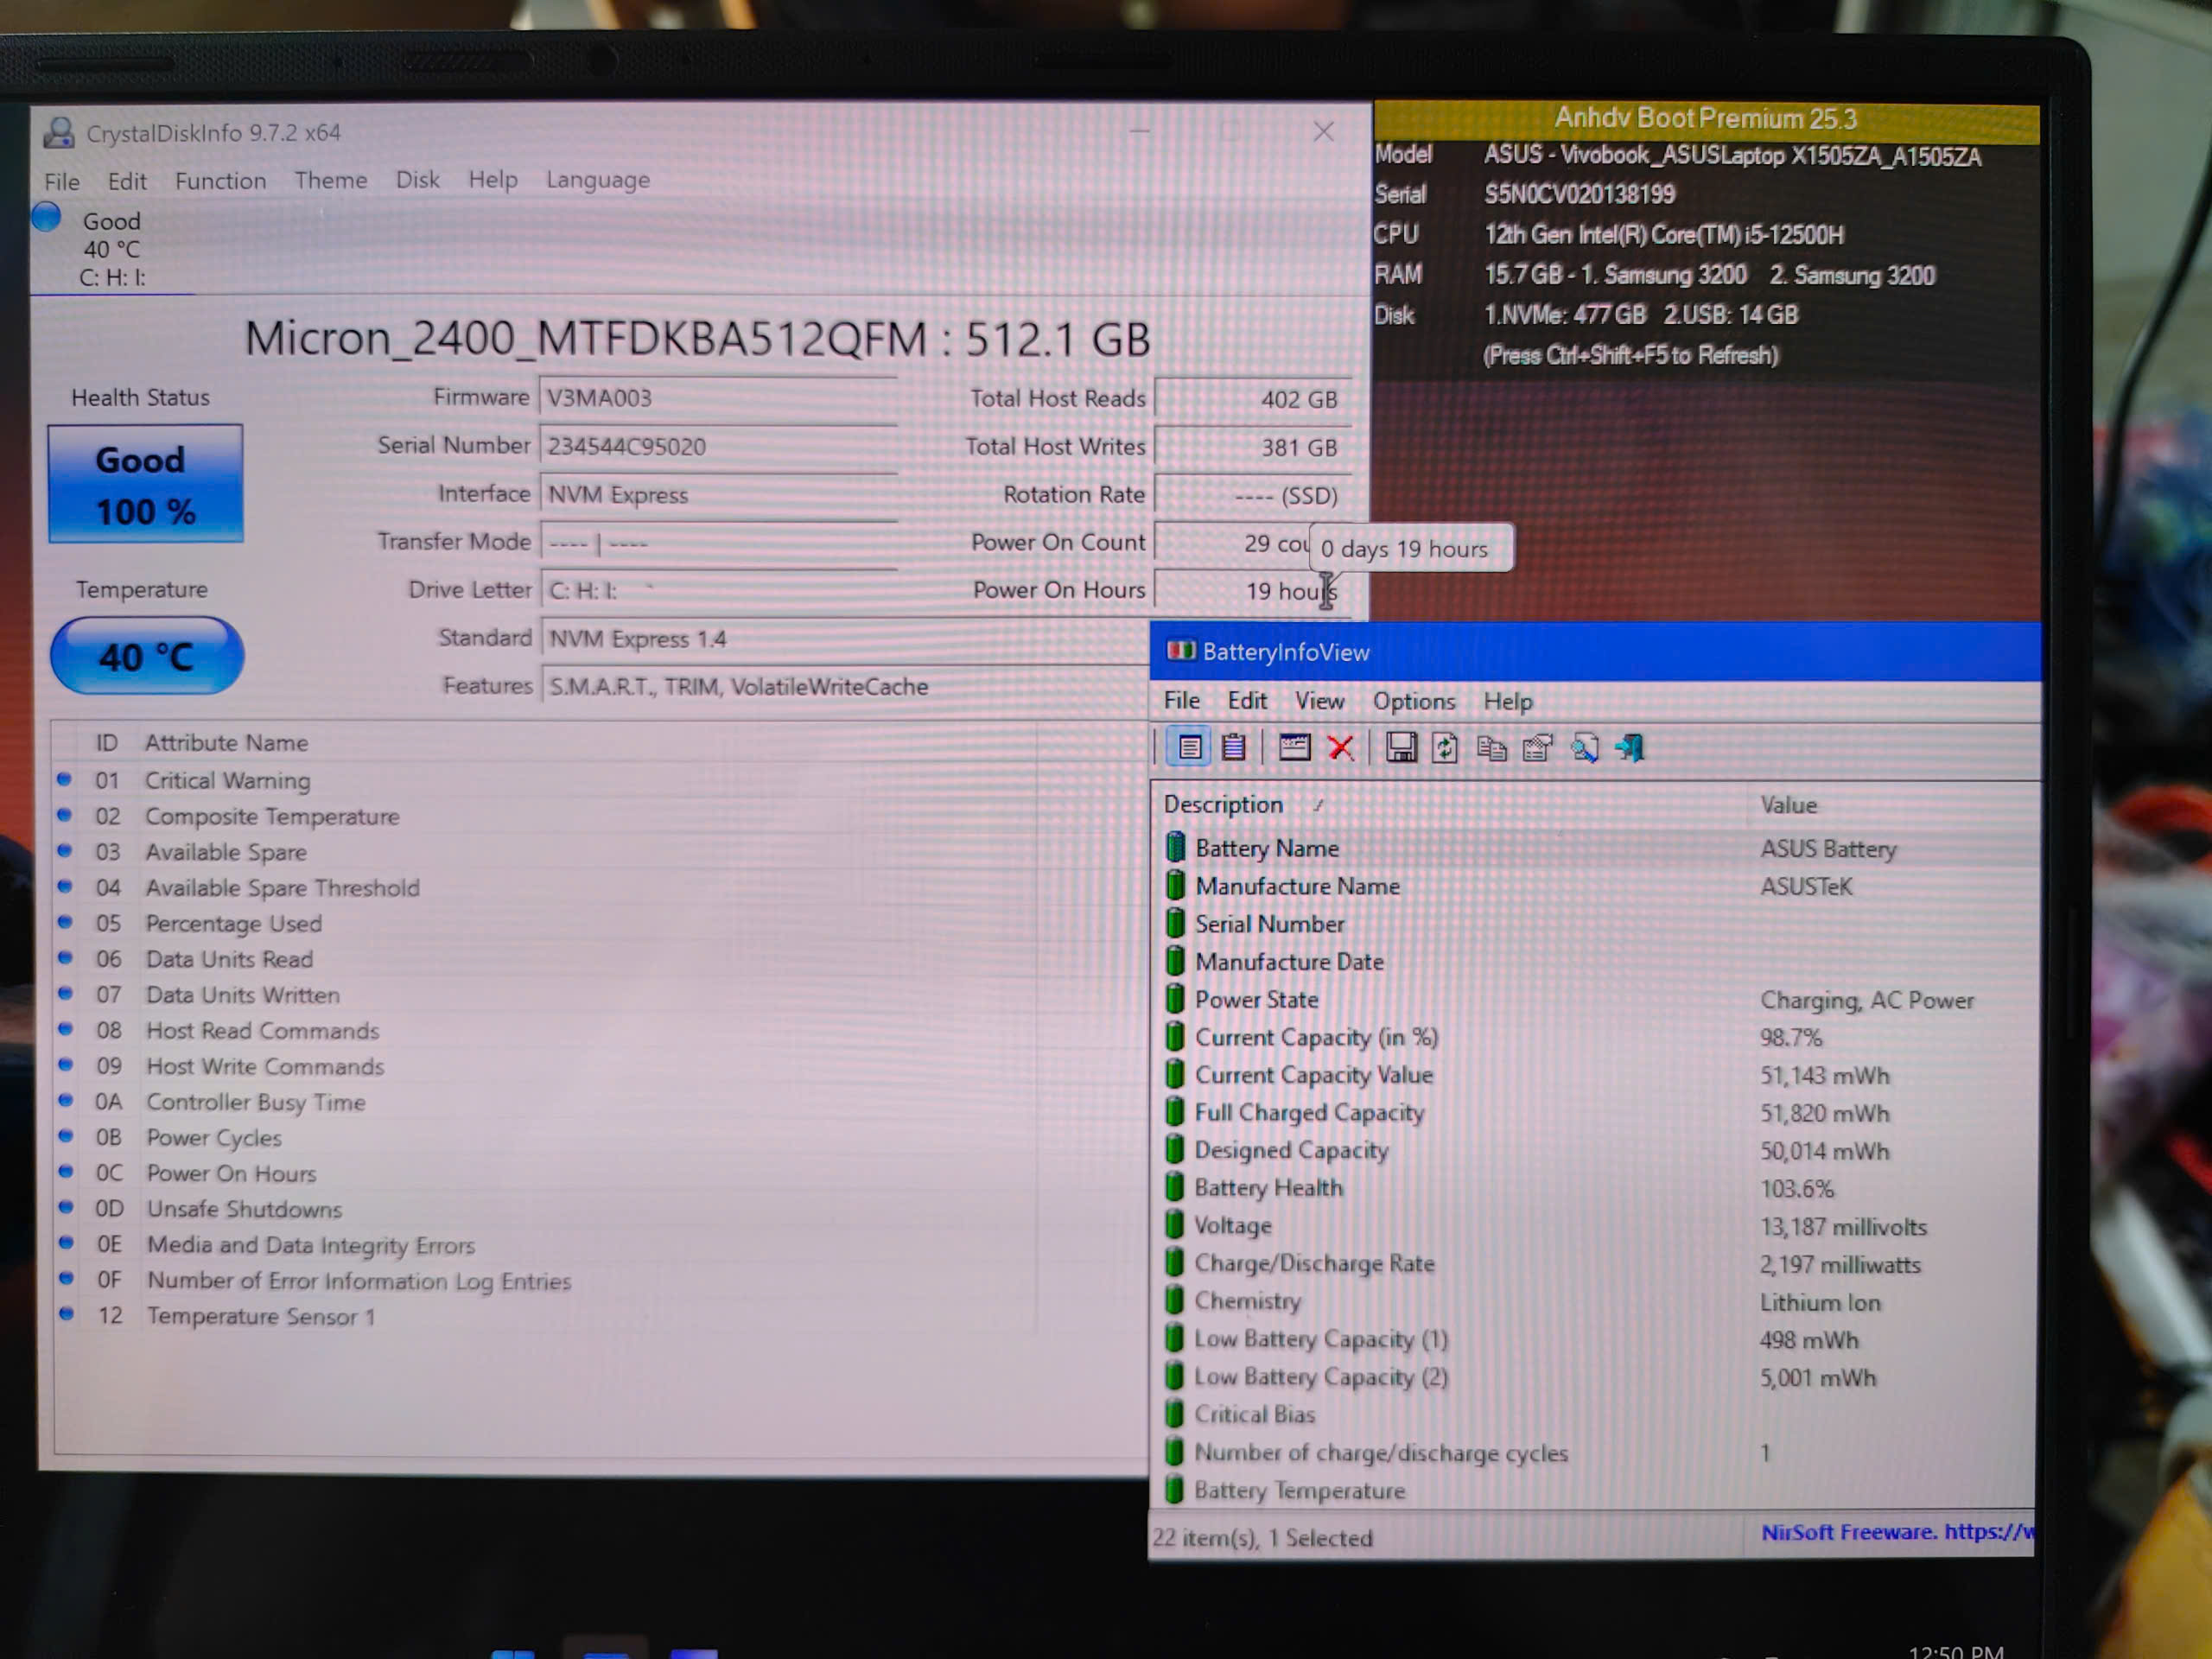
Task: Click the battery log clipboard icon
Action: 1234,747
